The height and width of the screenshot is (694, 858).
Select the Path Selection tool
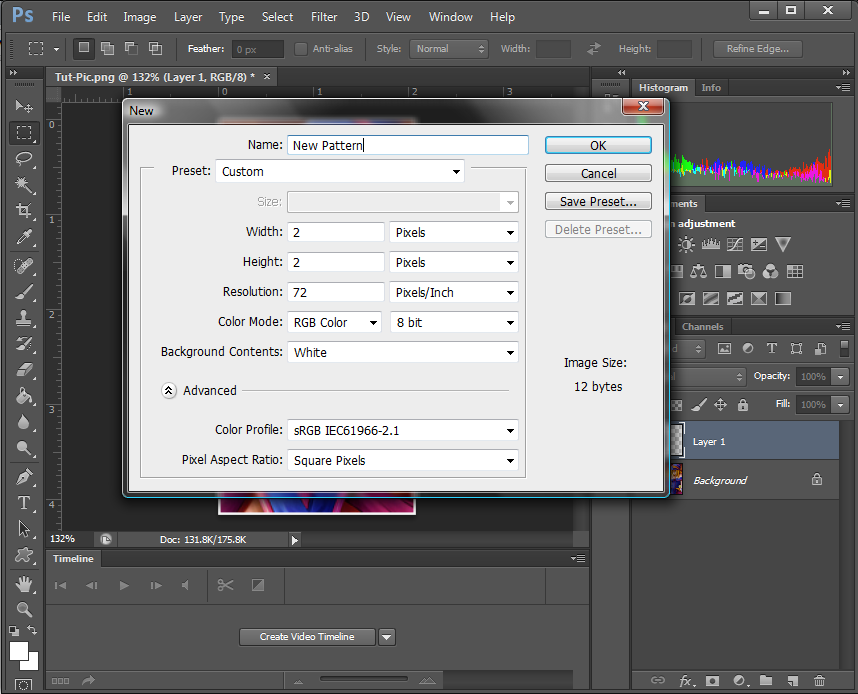pos(24,529)
